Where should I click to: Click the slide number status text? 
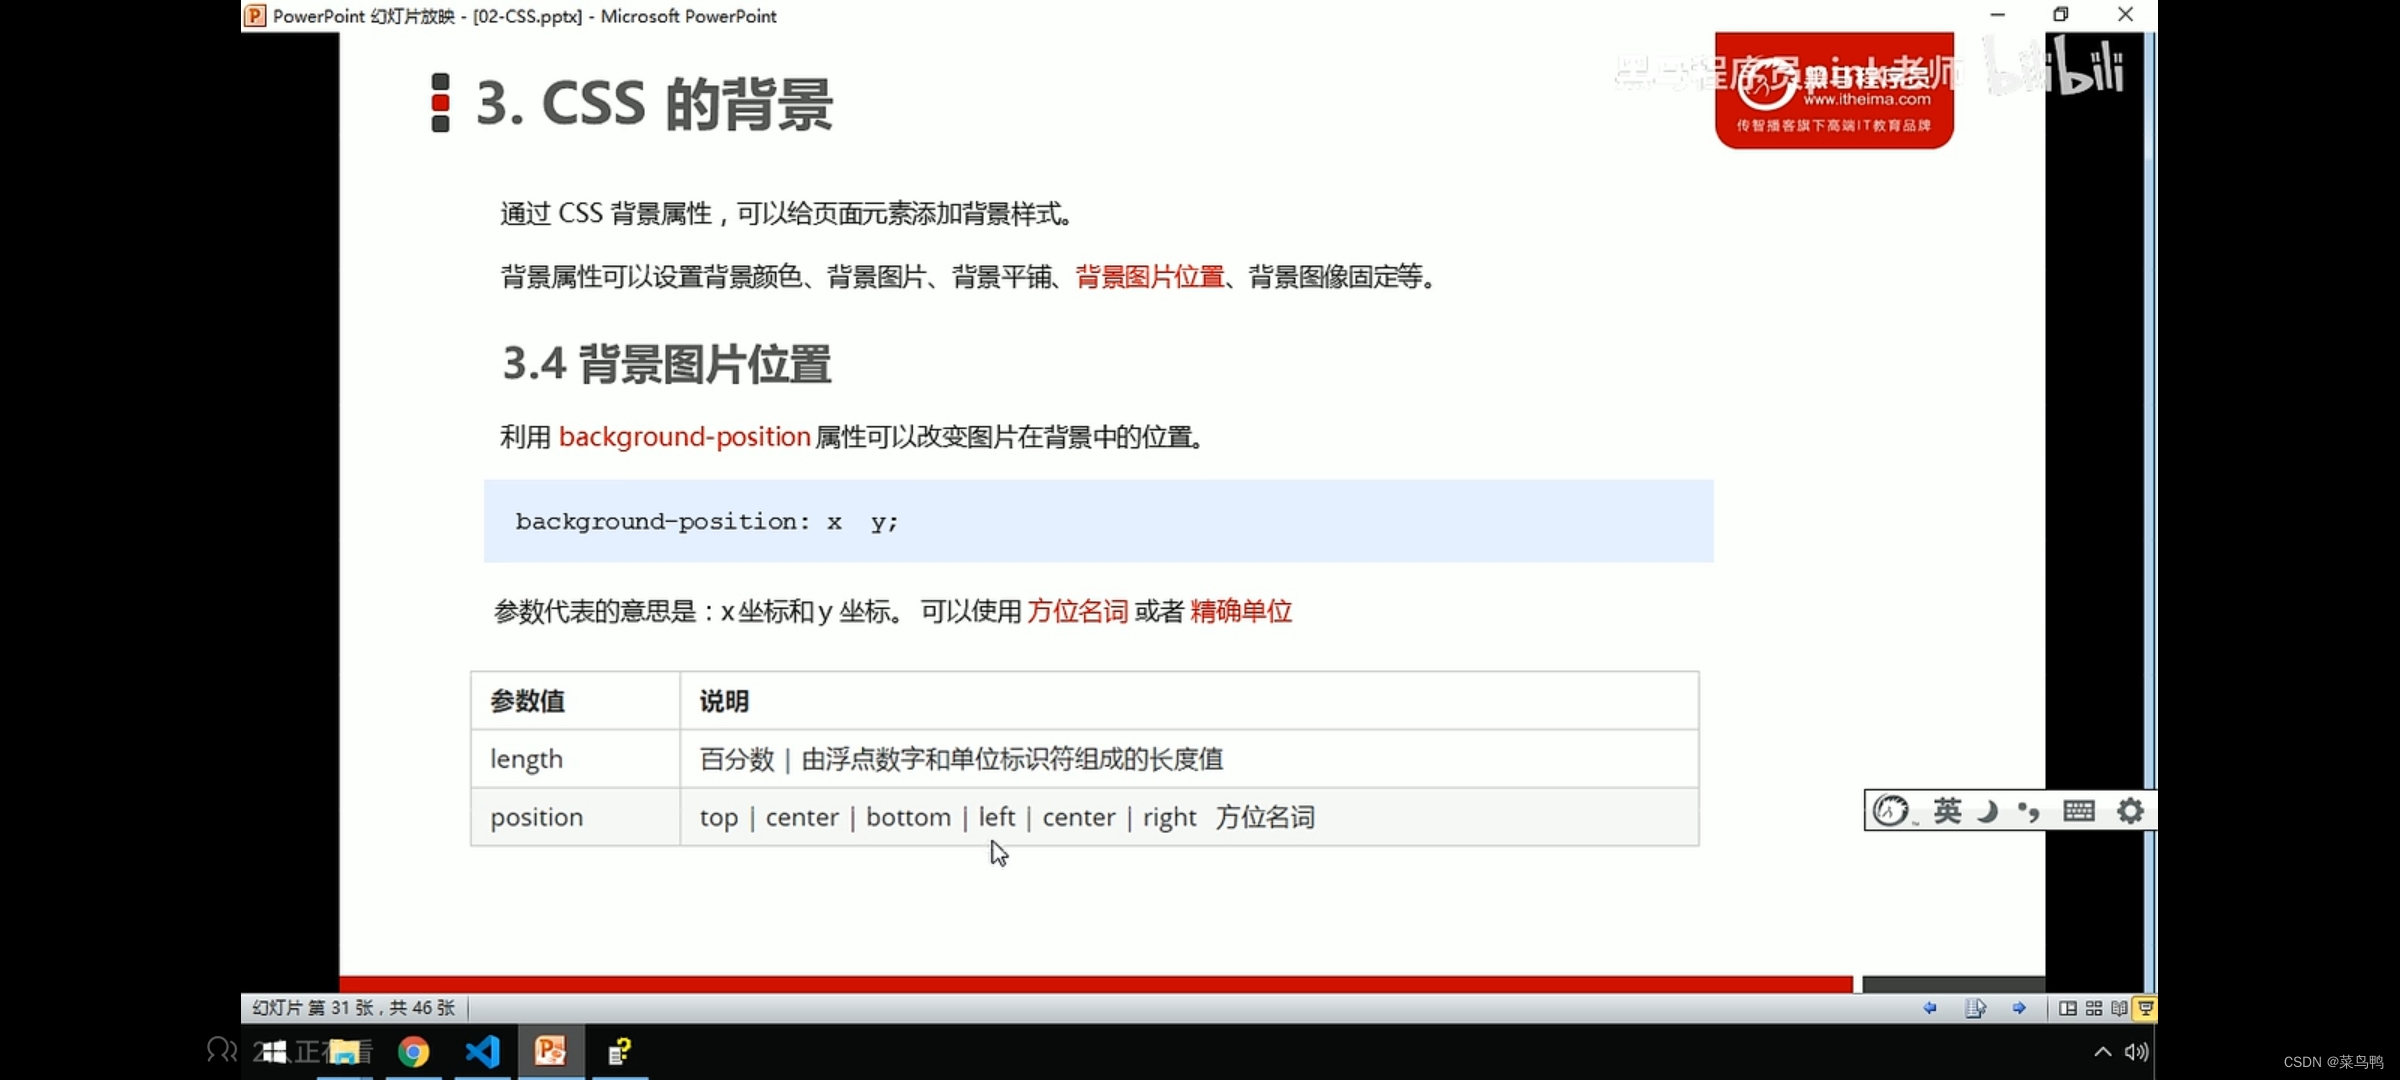pos(353,1008)
